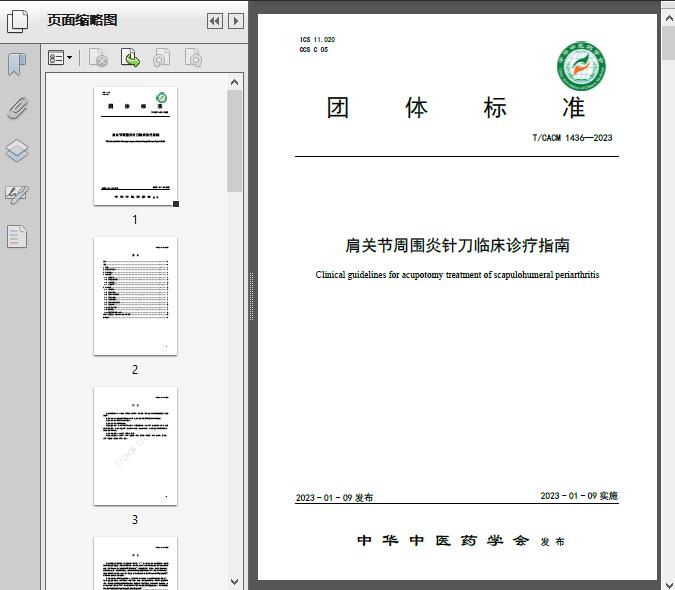675x590 pixels.
Task: Open the page thumbnails panel icon
Action: pos(17,21)
